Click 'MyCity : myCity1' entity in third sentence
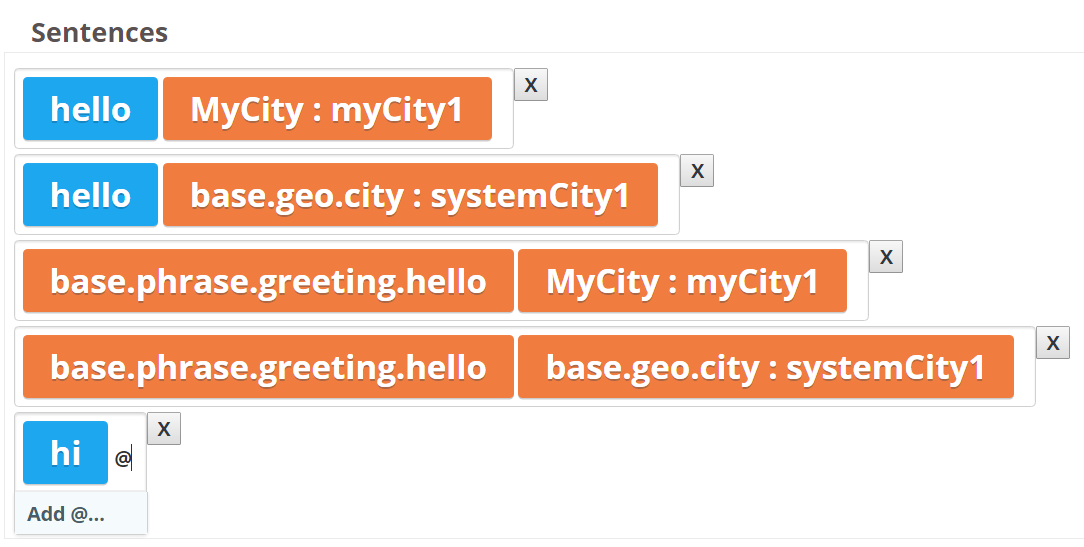 tap(682, 280)
